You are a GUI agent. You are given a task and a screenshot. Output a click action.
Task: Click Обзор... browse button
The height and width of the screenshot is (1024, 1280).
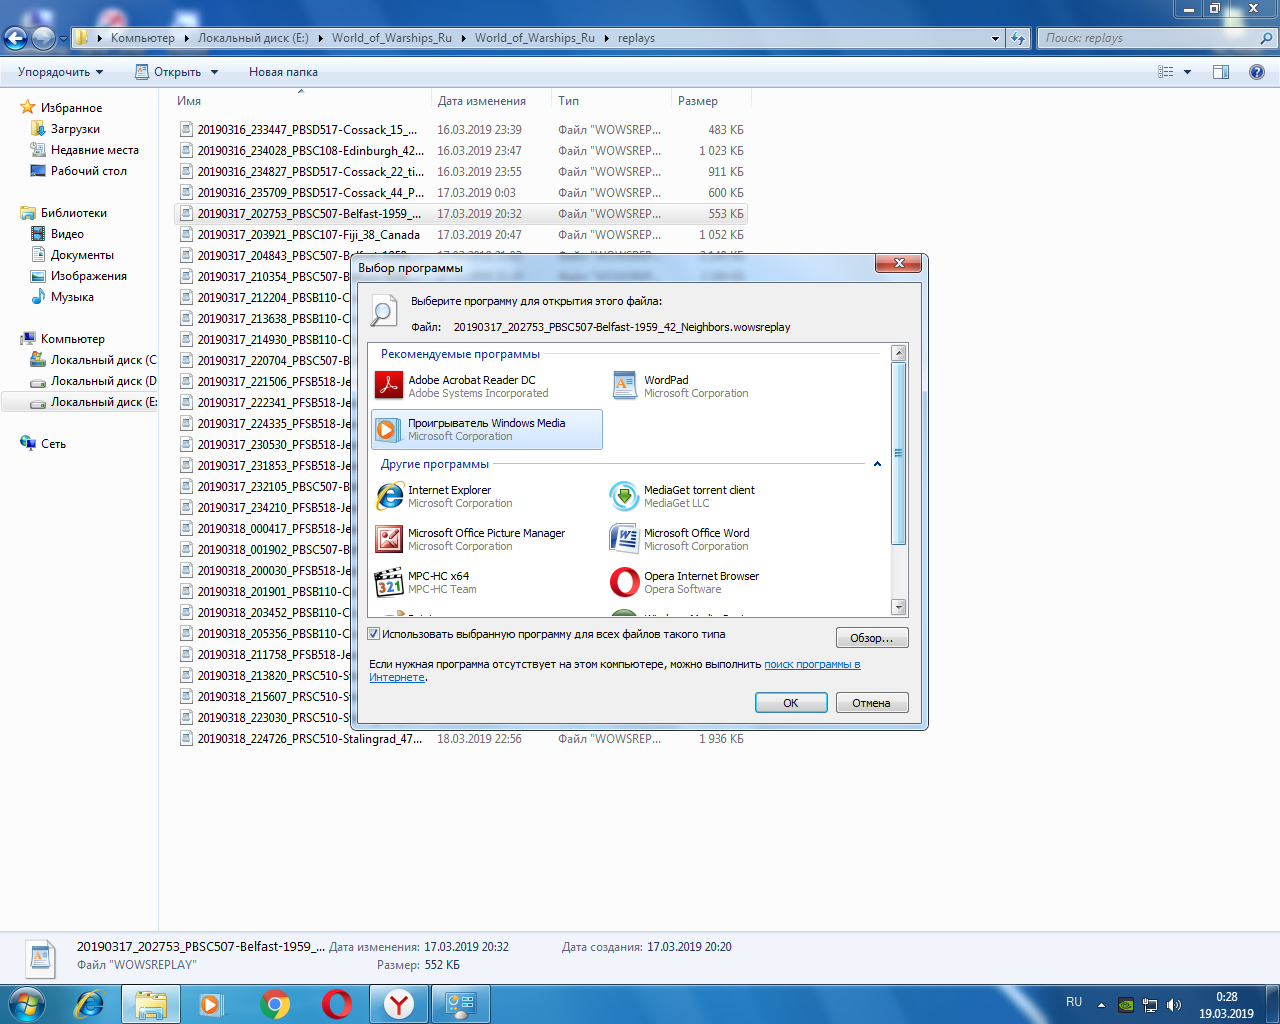[872, 638]
